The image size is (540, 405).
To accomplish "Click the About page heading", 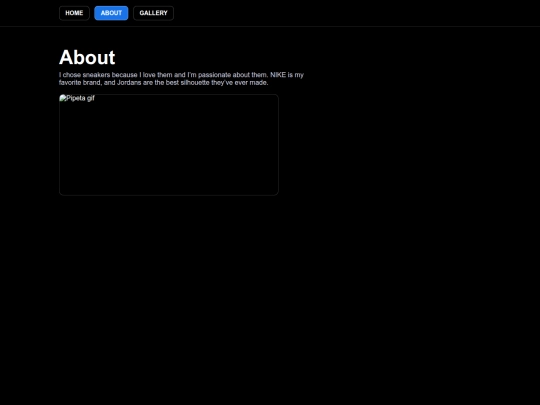I will (87, 57).
